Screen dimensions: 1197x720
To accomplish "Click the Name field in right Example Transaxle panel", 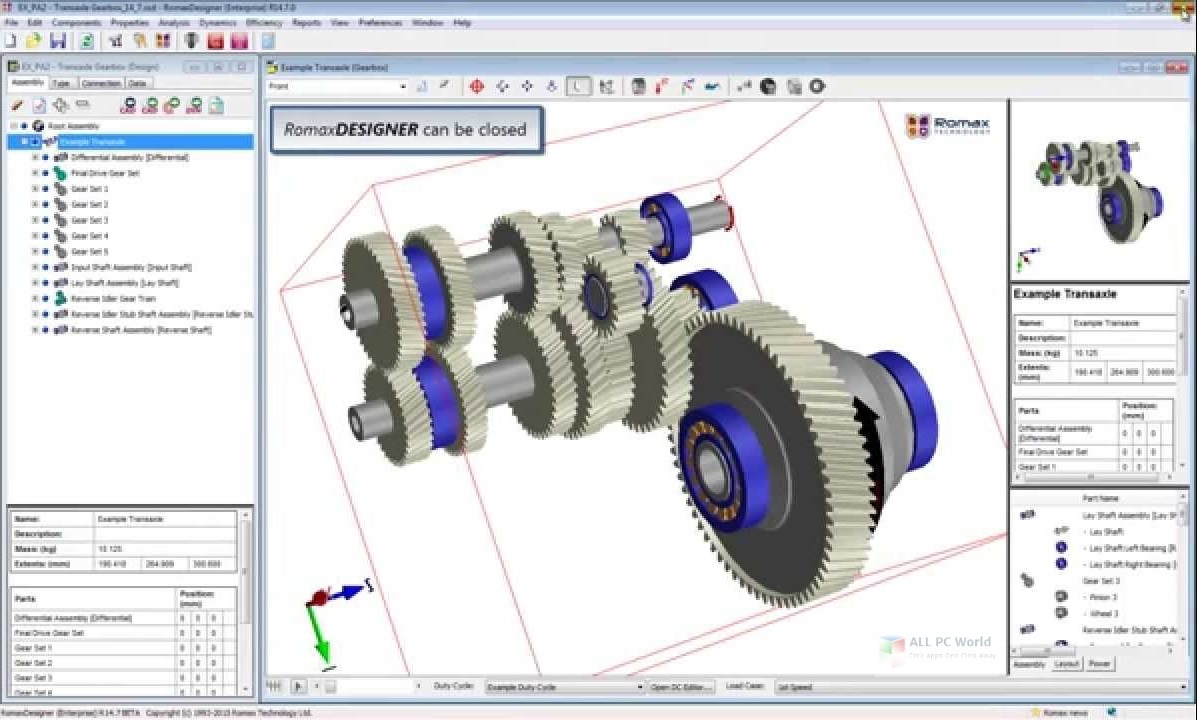I will point(1122,323).
